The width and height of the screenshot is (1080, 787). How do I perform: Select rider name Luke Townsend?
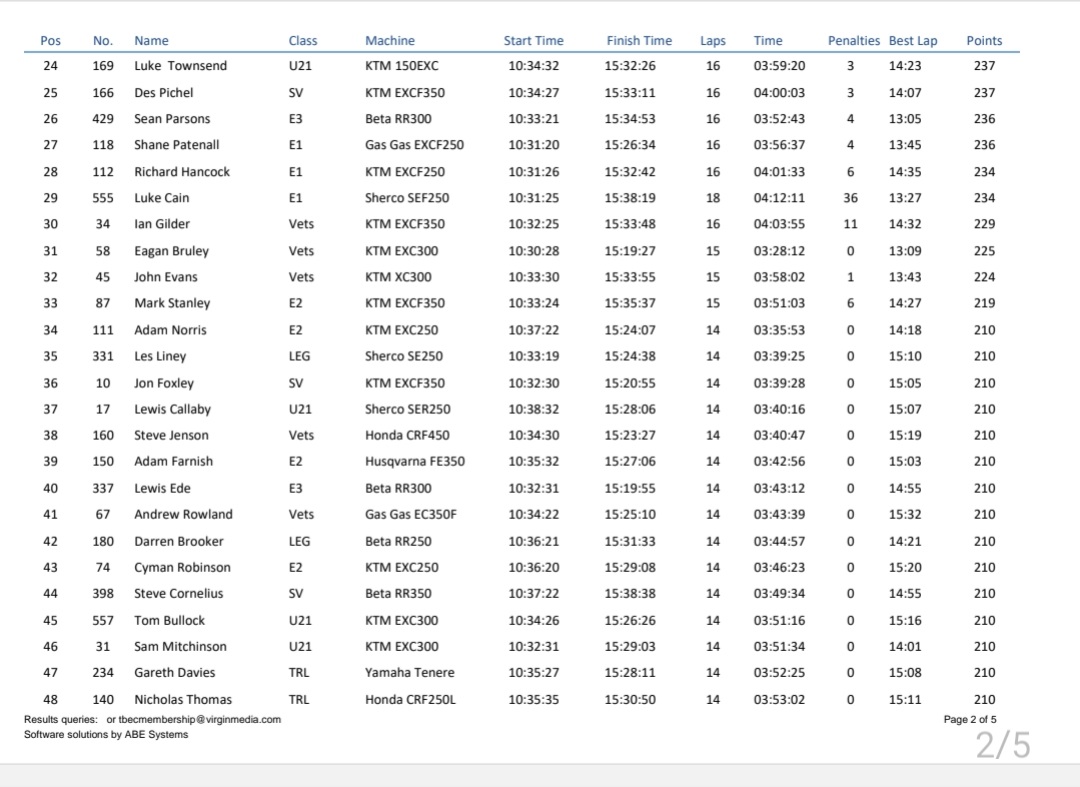pos(180,66)
